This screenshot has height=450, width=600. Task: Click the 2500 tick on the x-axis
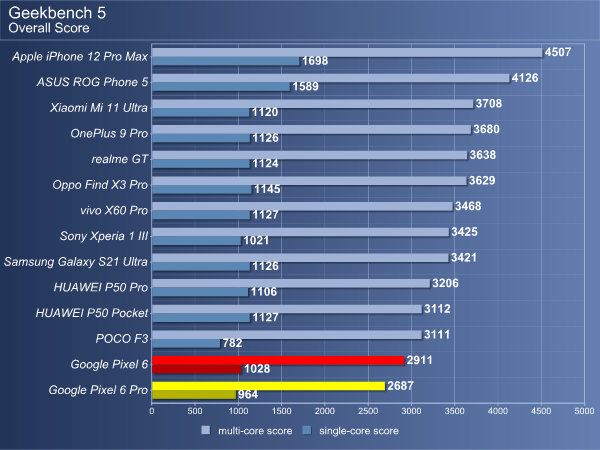368,411
